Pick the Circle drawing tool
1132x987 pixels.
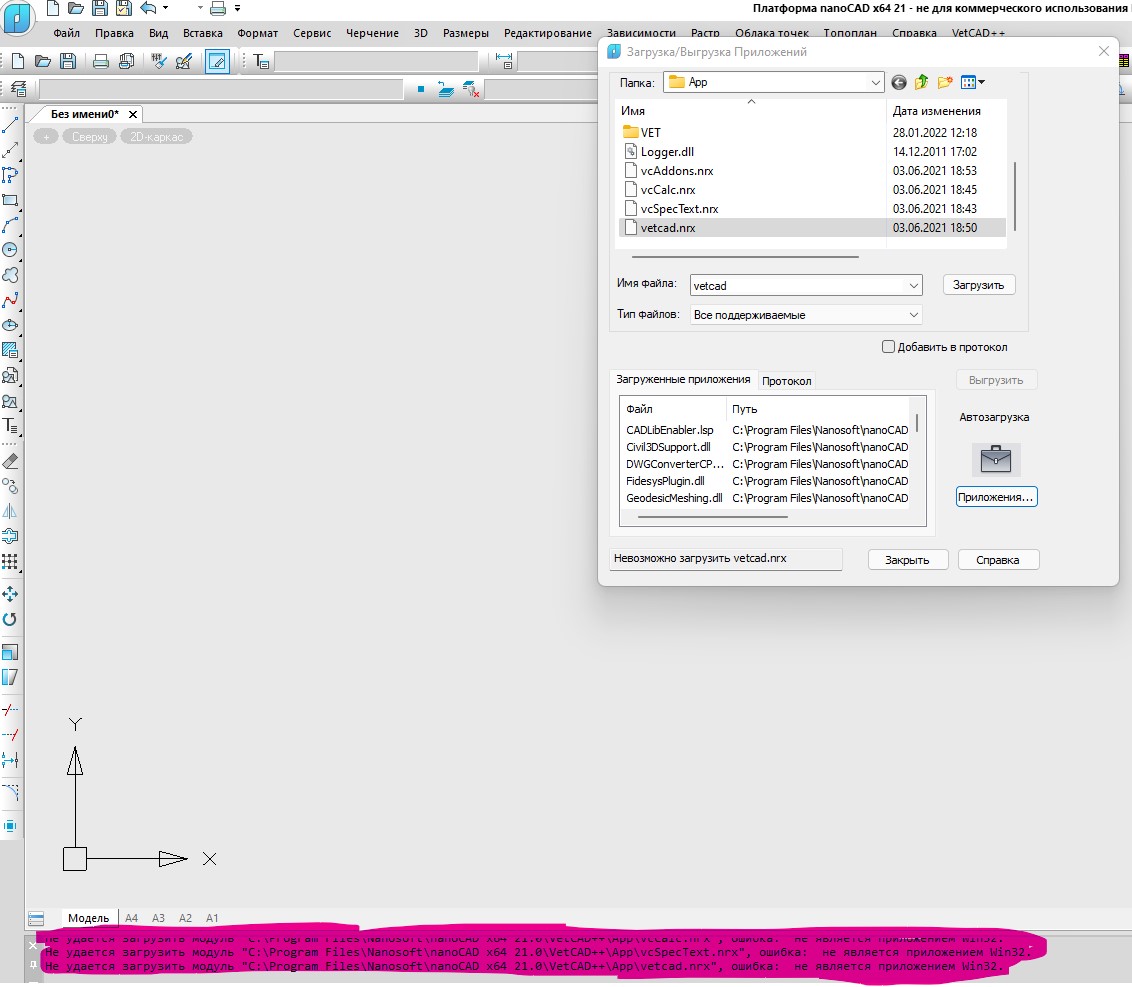[x=11, y=250]
